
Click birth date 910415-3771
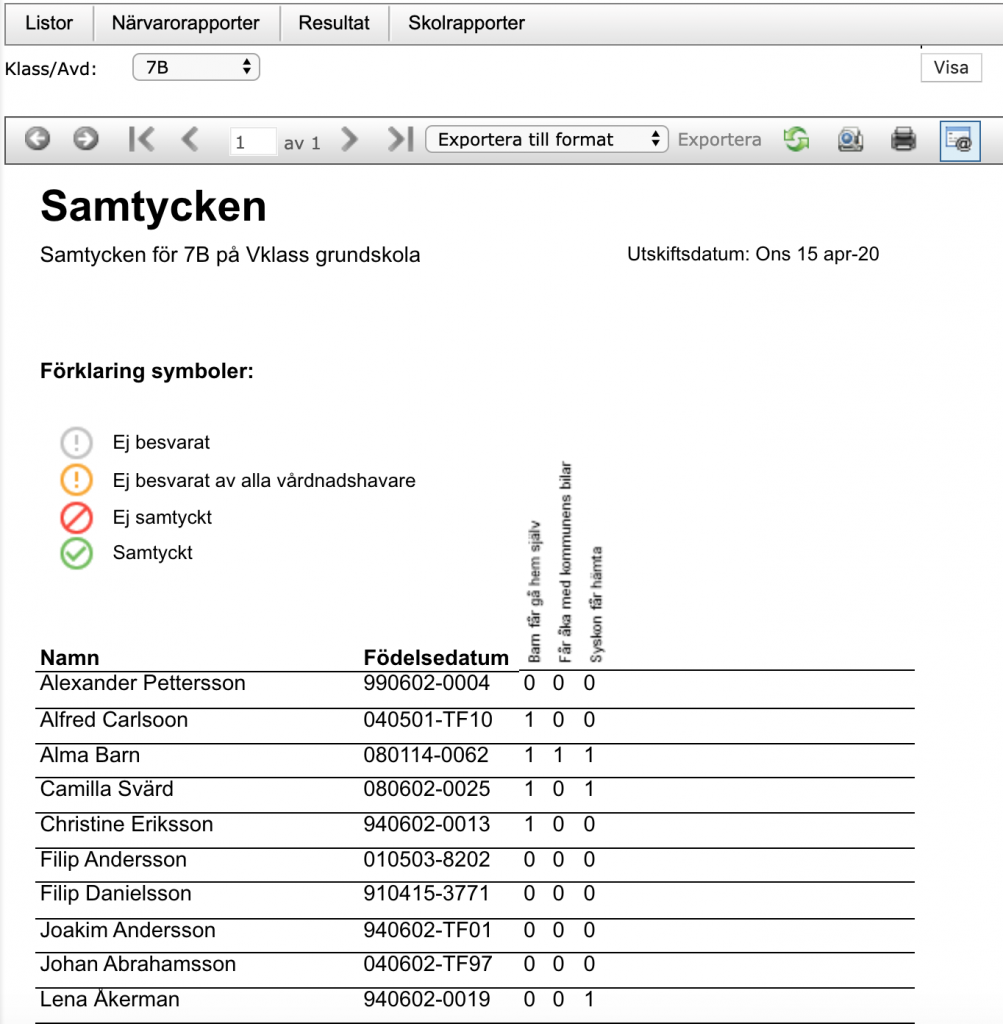[x=426, y=893]
